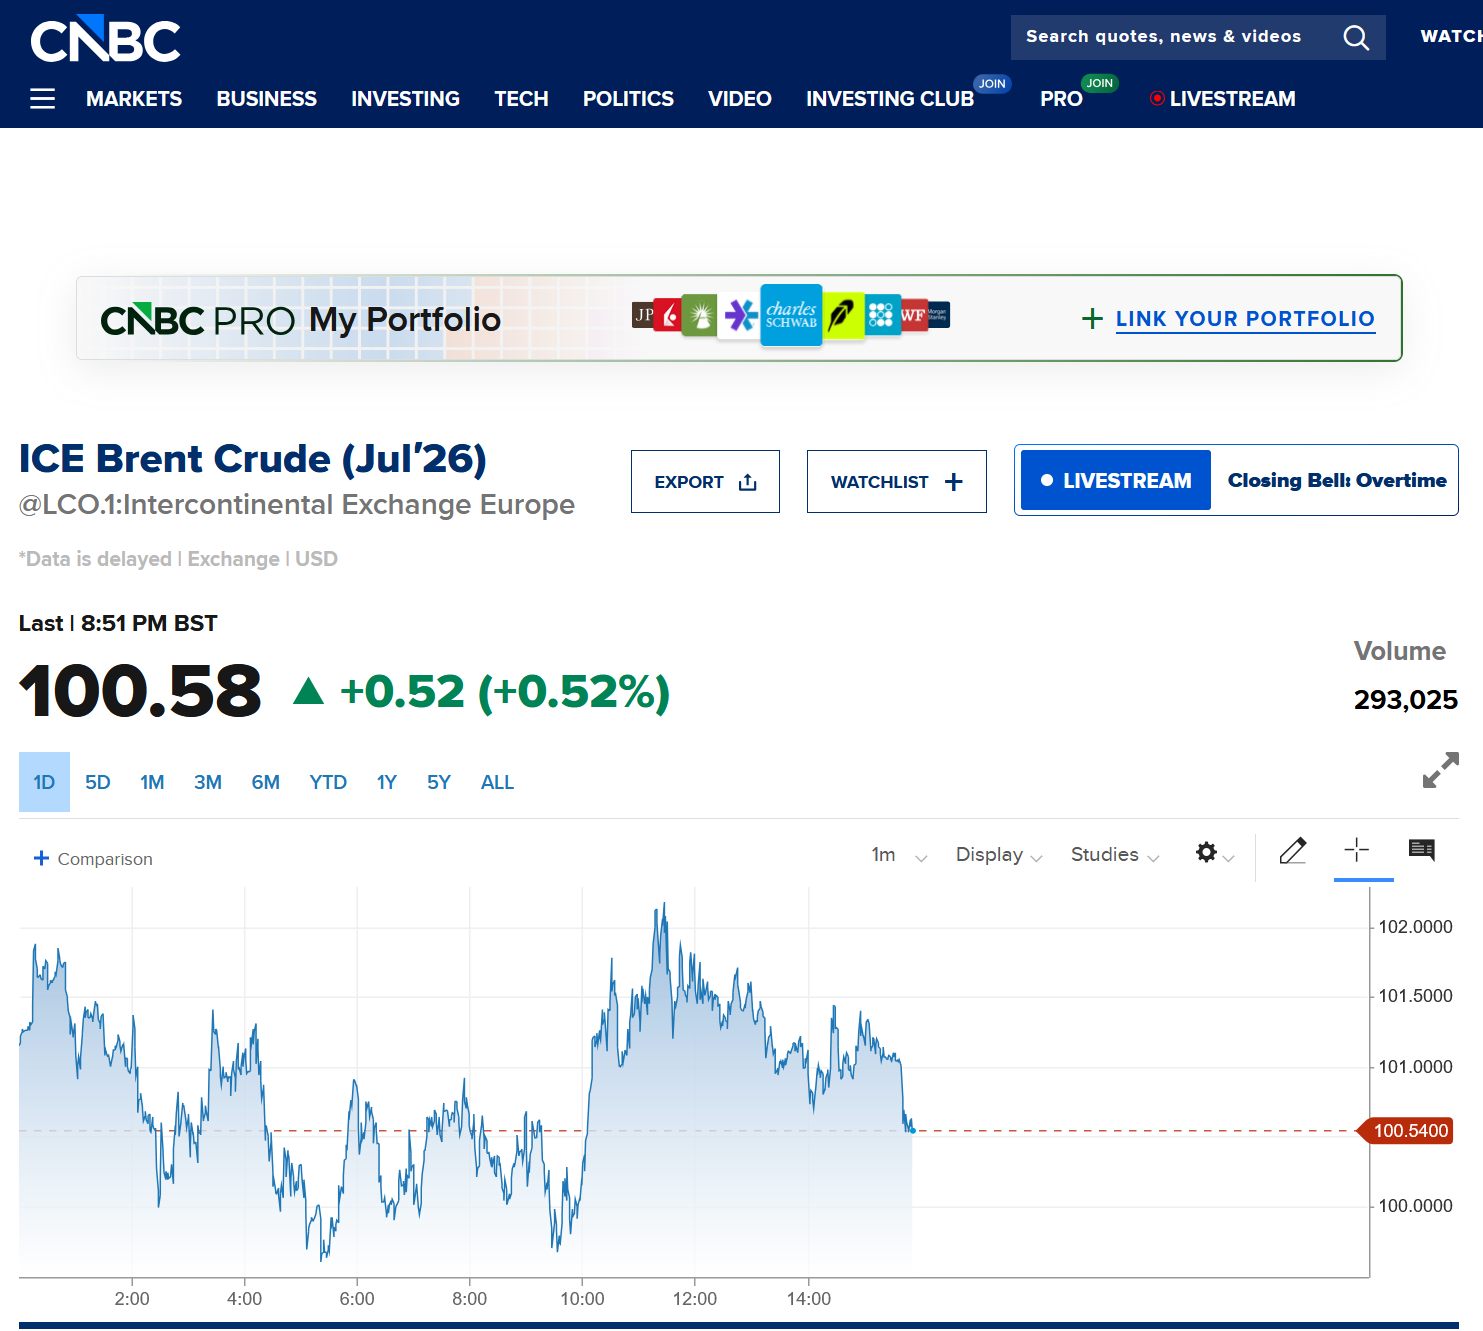The image size is (1483, 1331).
Task: Open the chart comments icon
Action: coord(1422,850)
